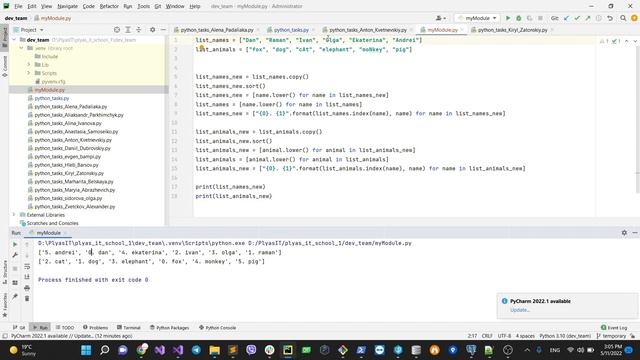Open the Event Log
This screenshot has height=360, width=640.
(x=614, y=327)
